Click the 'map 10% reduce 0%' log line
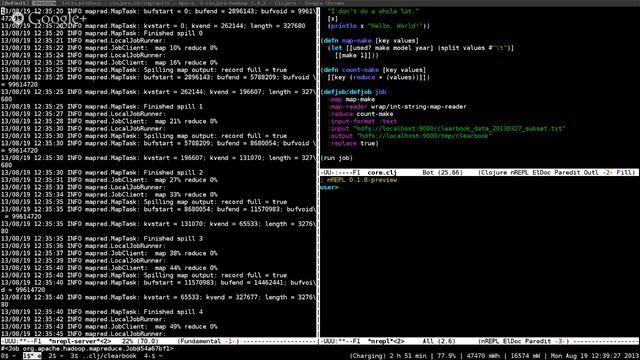Screen dimensions: 640x360 click(109, 48)
